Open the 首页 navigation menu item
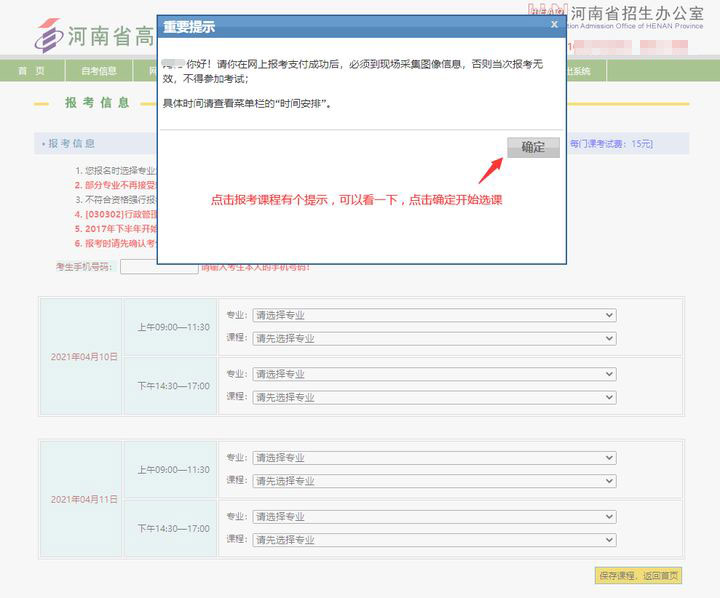 pos(32,71)
